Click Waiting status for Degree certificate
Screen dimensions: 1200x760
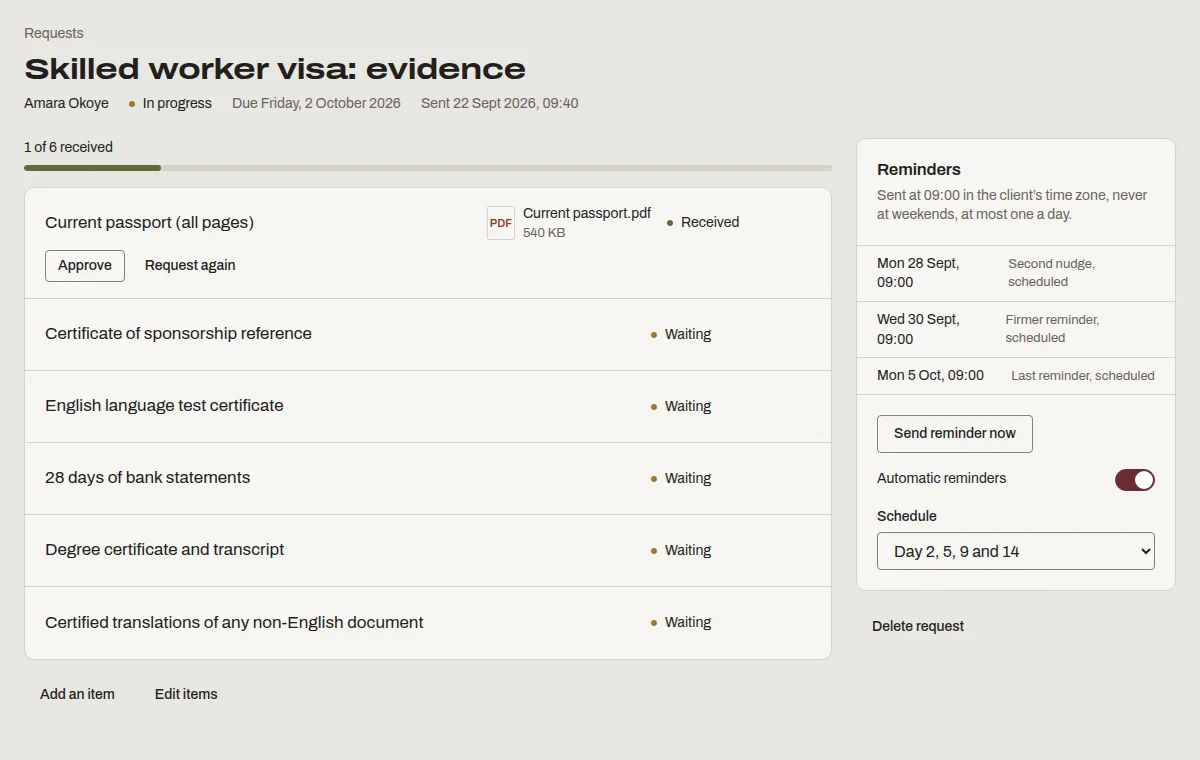[x=681, y=550]
